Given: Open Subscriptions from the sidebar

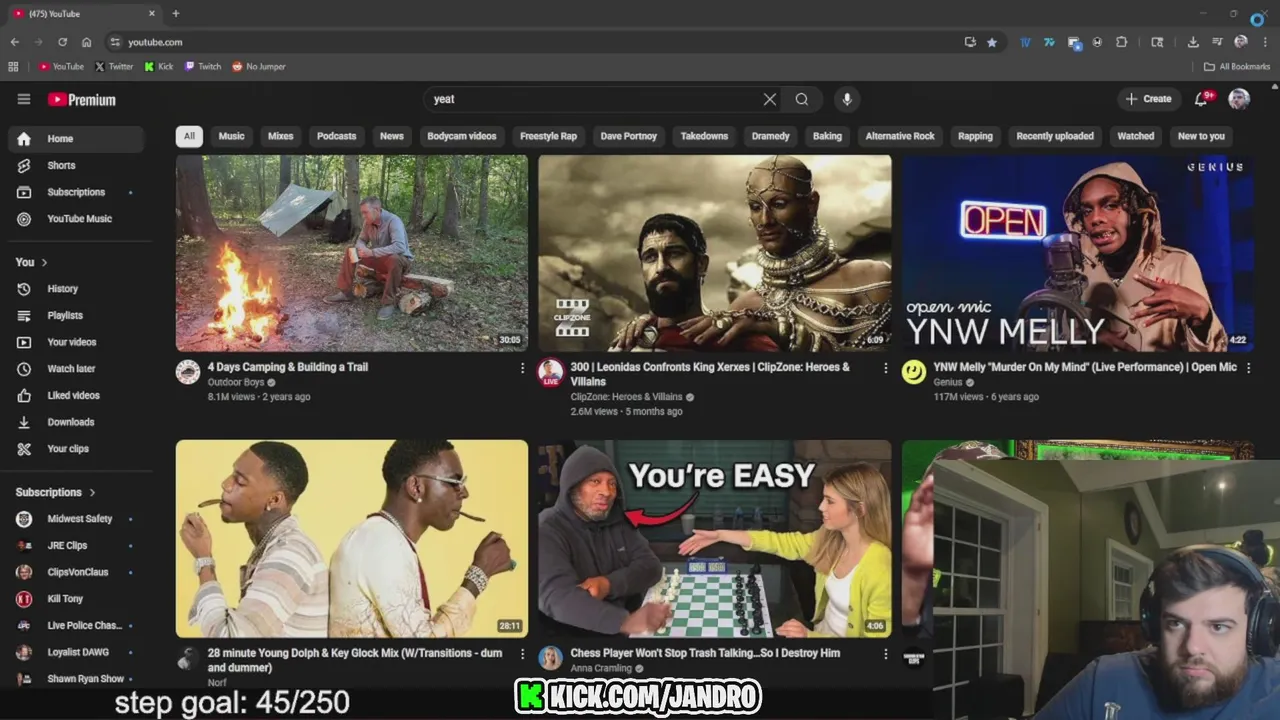Looking at the screenshot, I should 76,192.
